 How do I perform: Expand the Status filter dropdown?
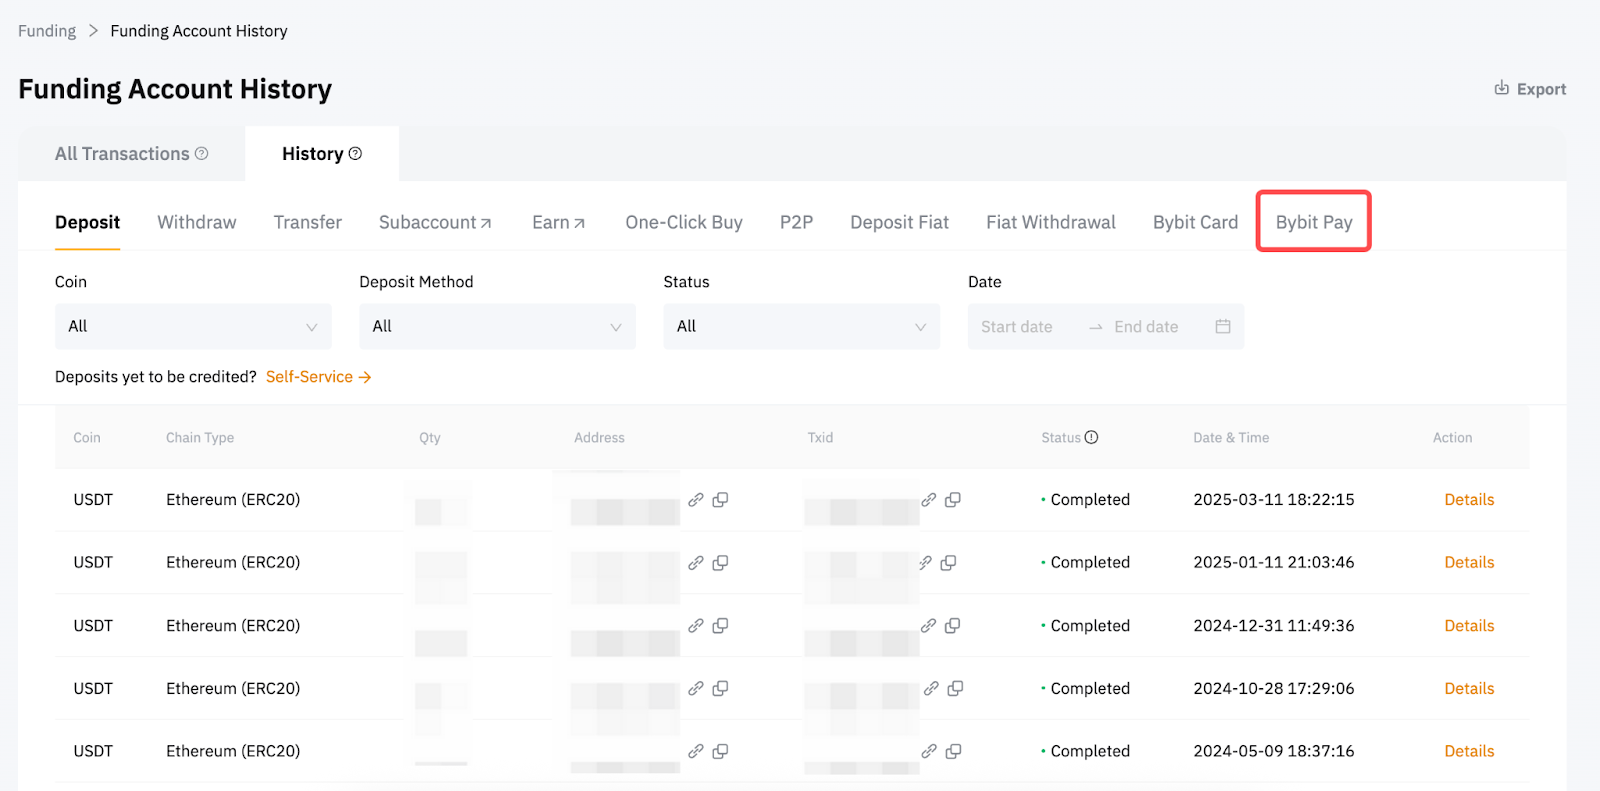[801, 326]
